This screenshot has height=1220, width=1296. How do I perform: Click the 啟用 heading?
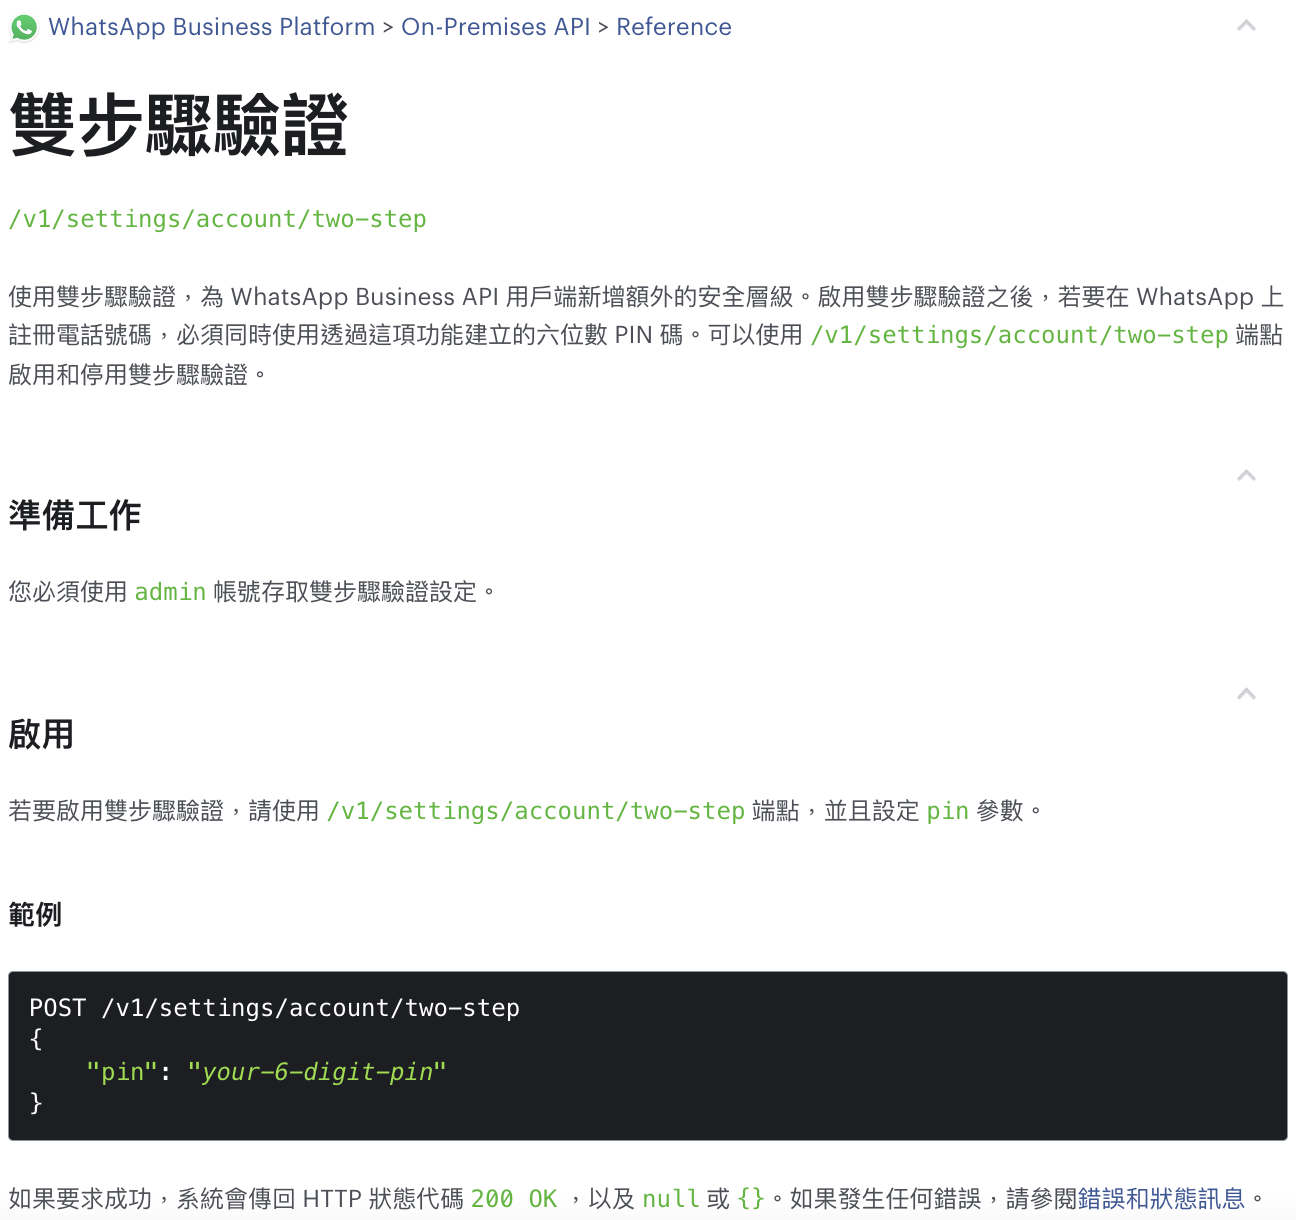click(x=41, y=735)
